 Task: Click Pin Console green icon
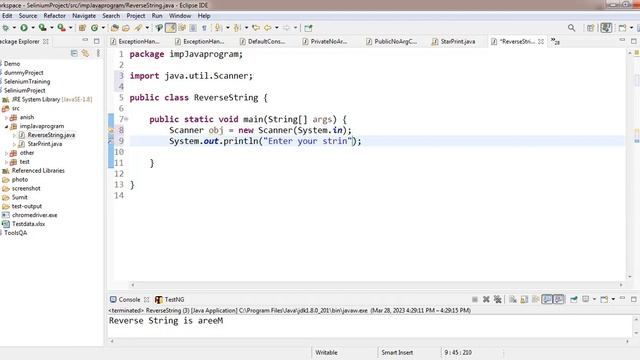coord(573,299)
